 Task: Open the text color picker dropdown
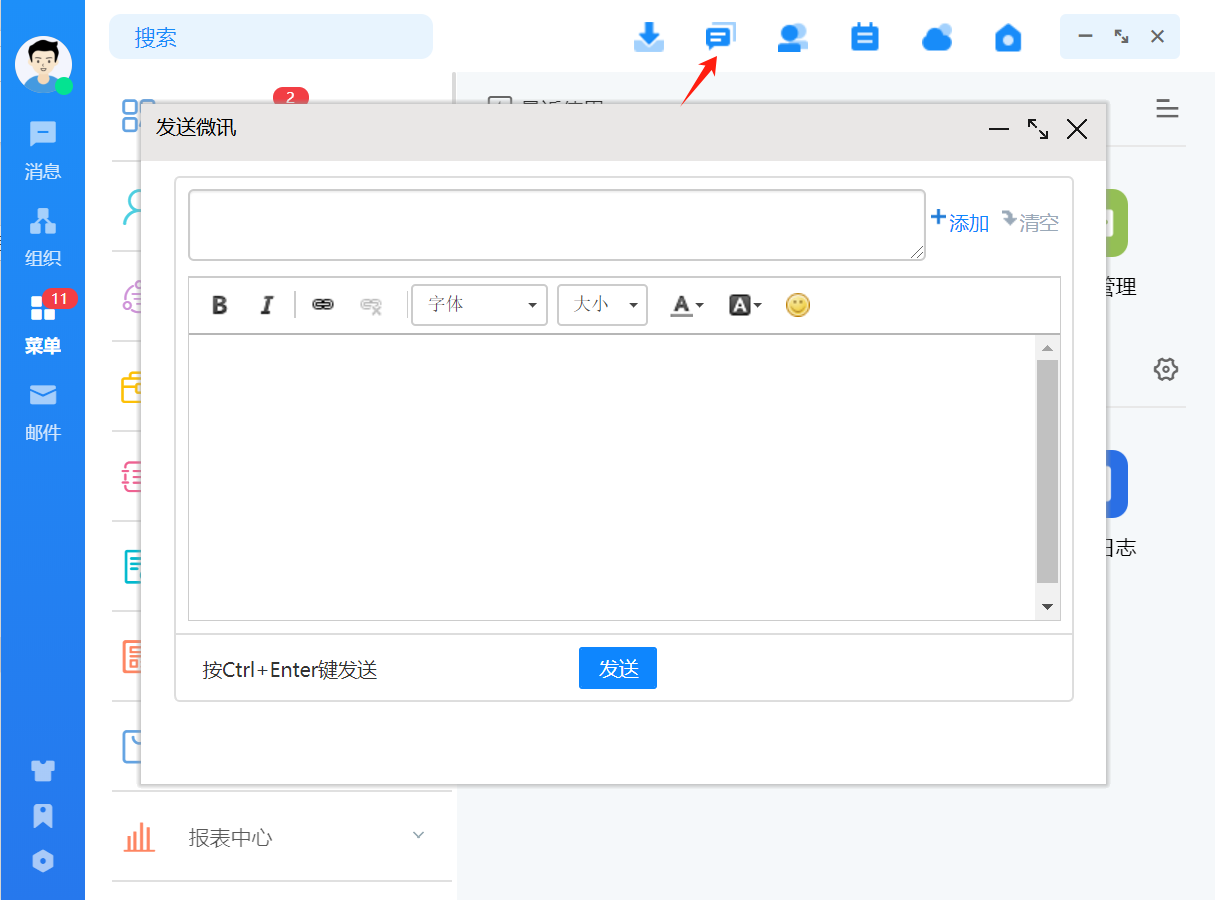(686, 305)
